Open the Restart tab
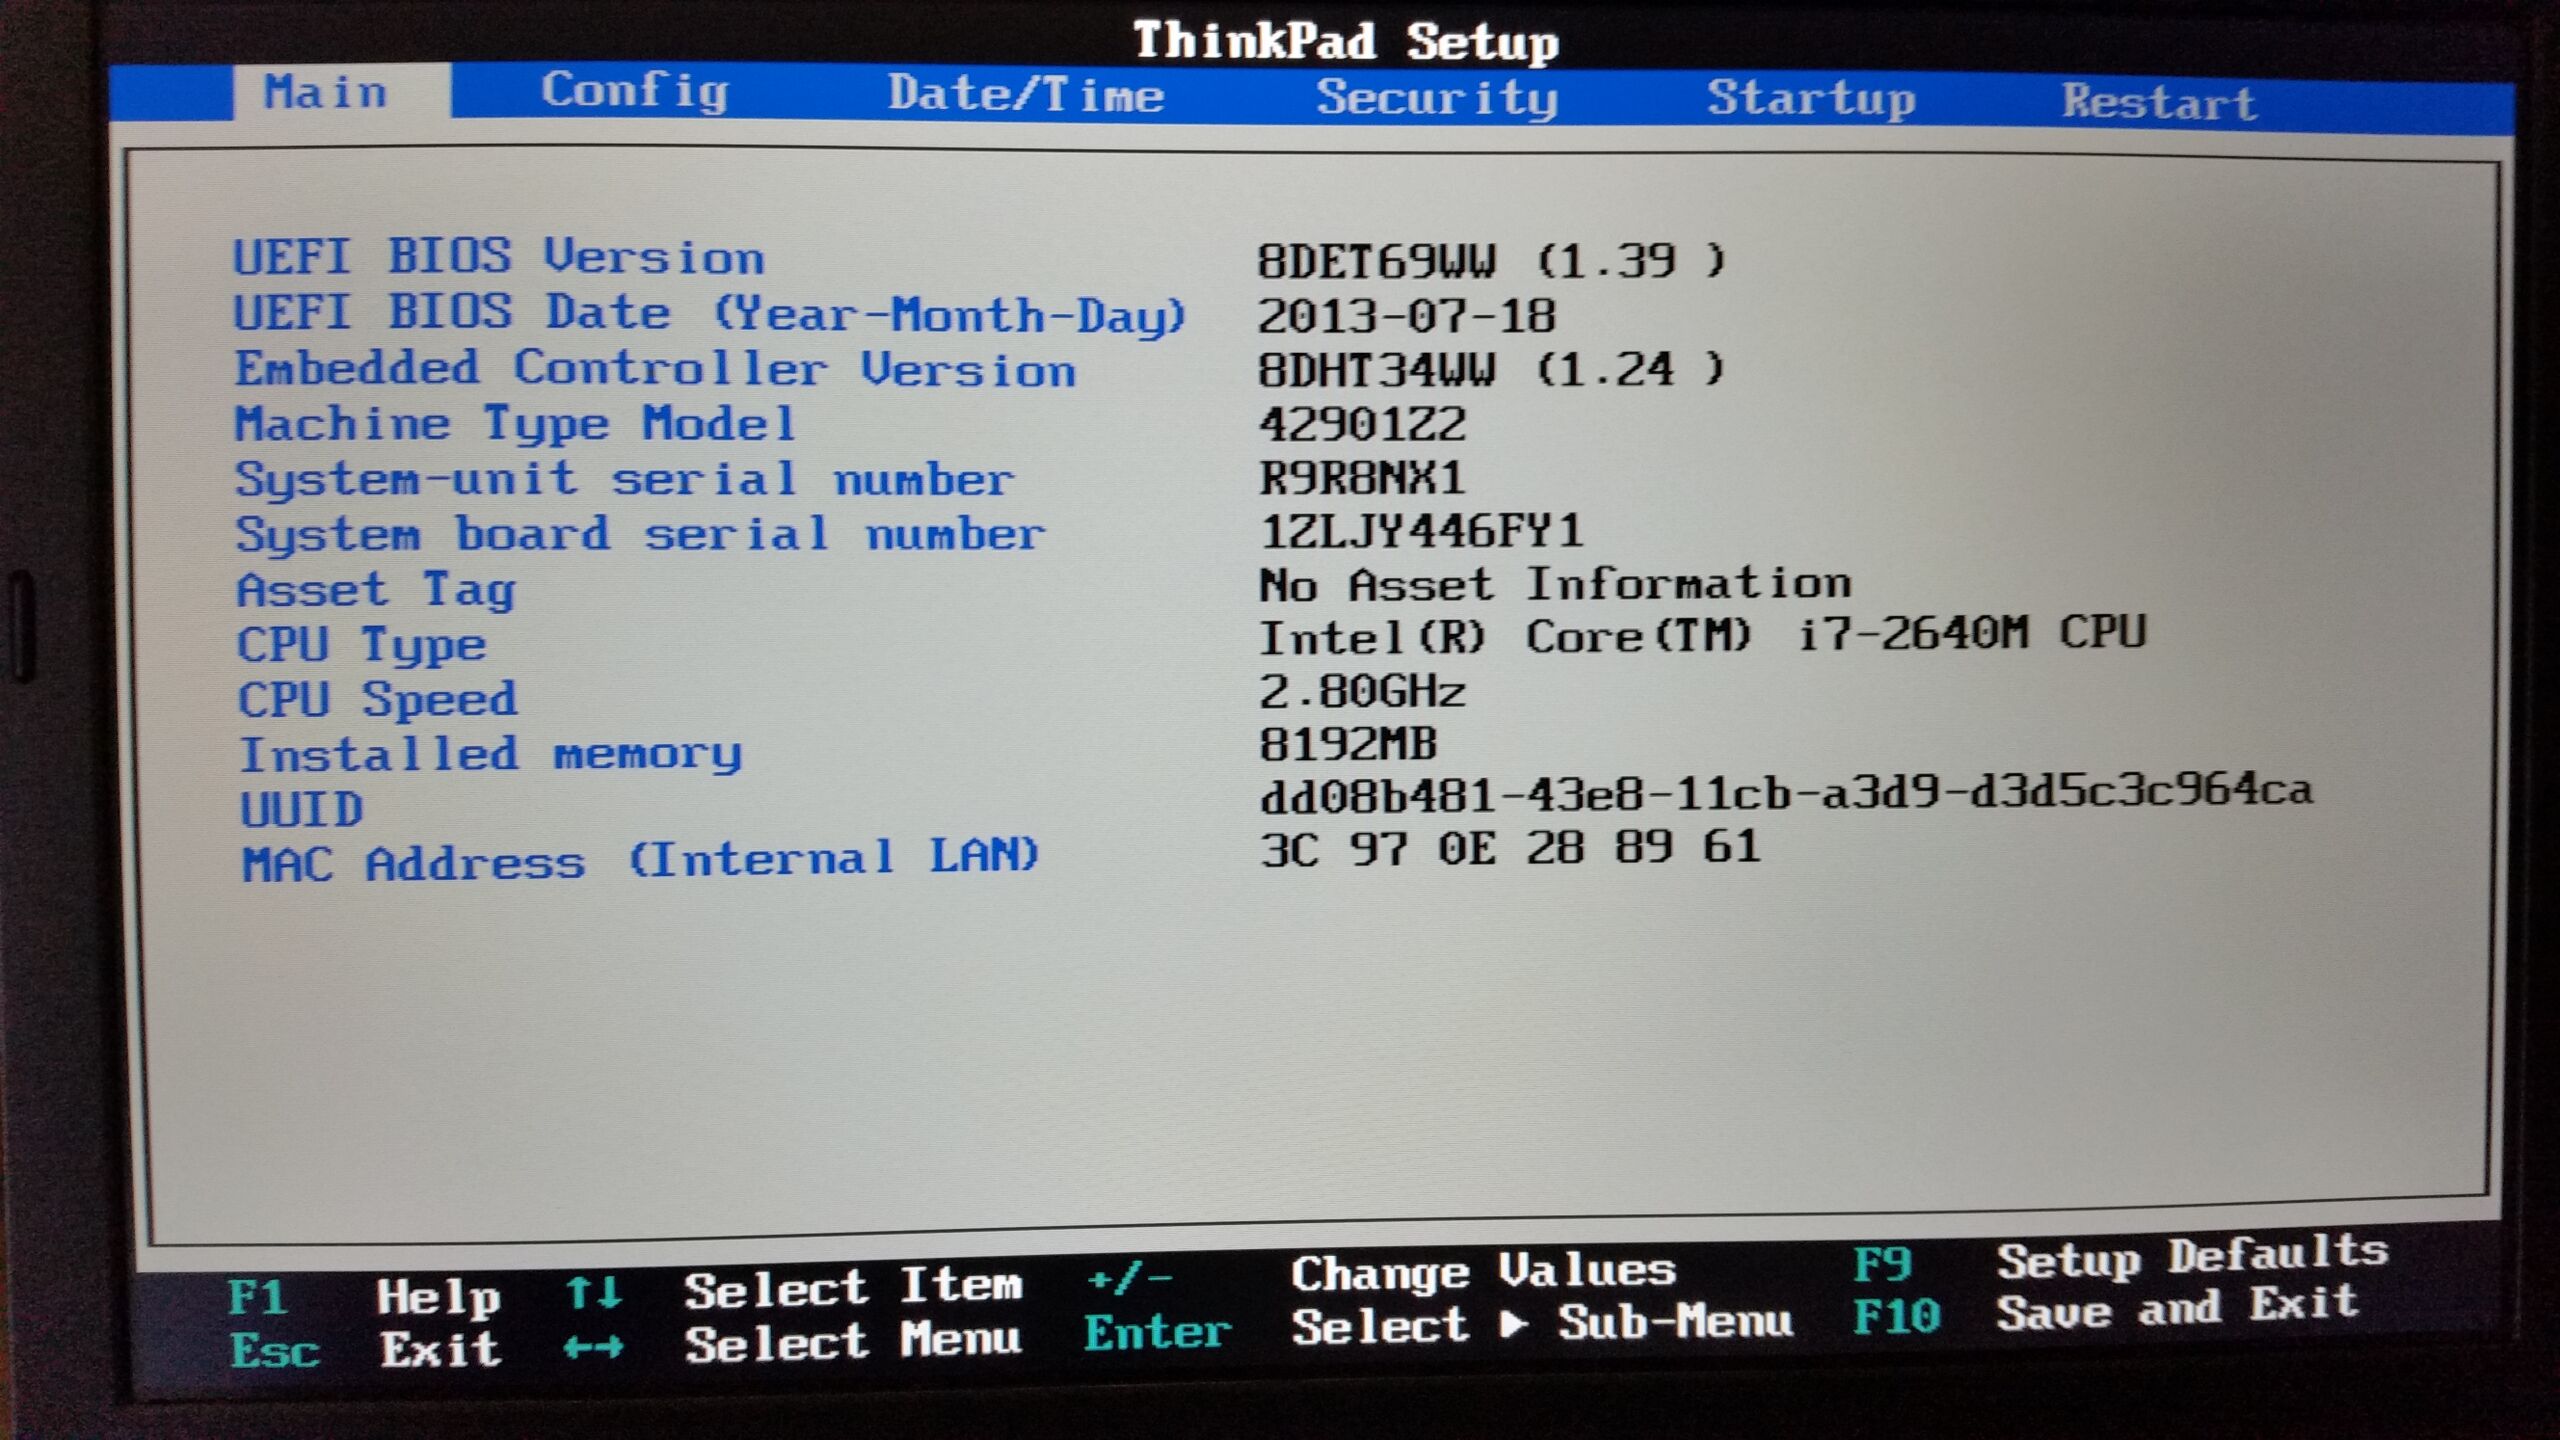 (x=2160, y=102)
